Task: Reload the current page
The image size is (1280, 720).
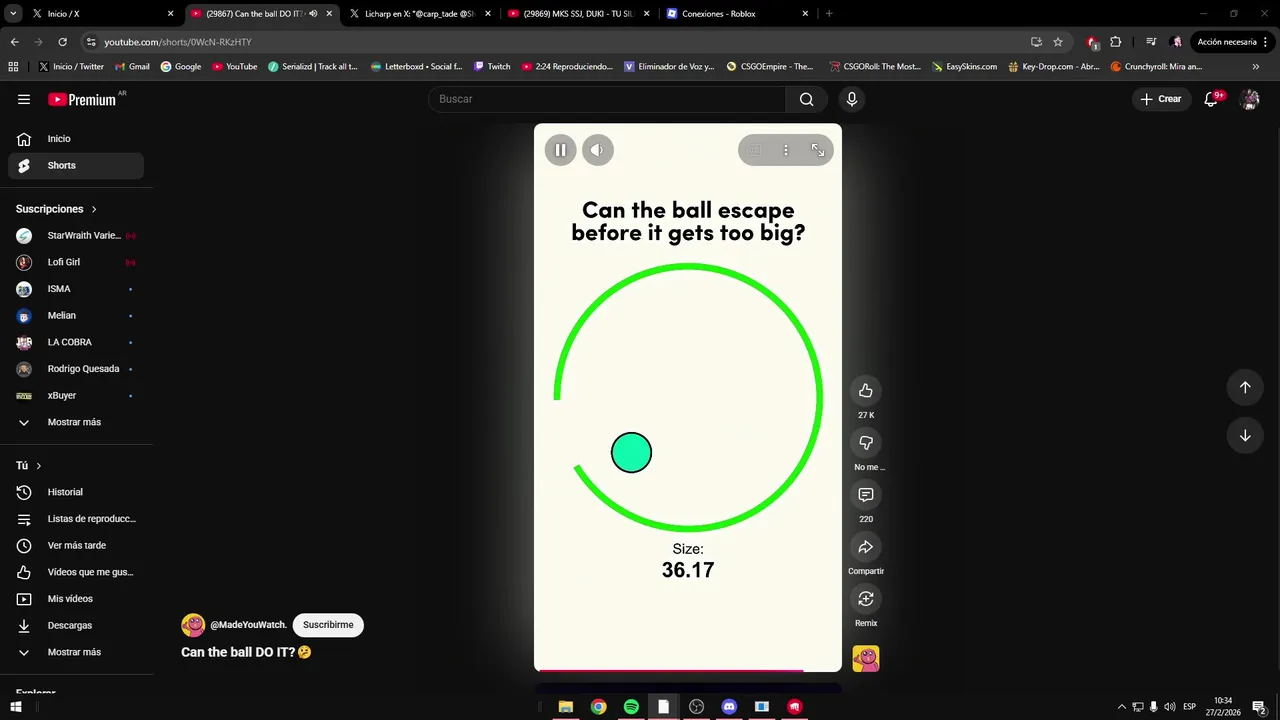Action: (x=62, y=42)
